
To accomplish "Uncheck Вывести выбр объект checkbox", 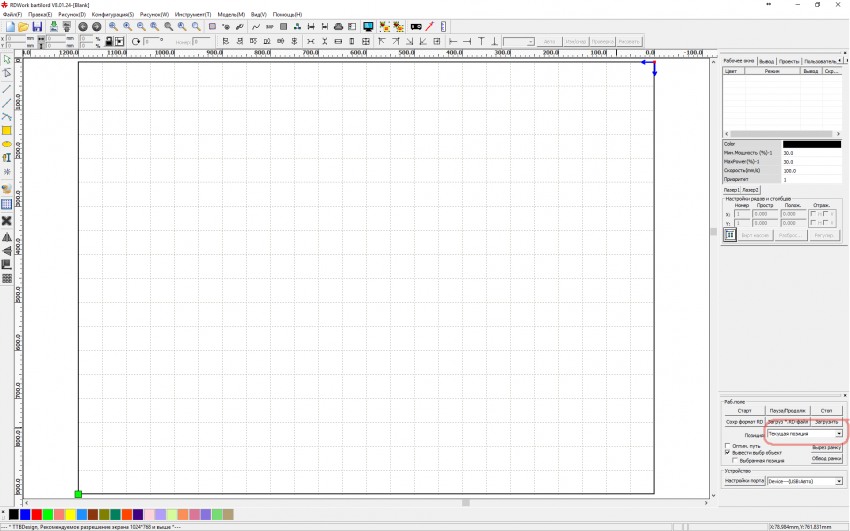I will click(727, 452).
